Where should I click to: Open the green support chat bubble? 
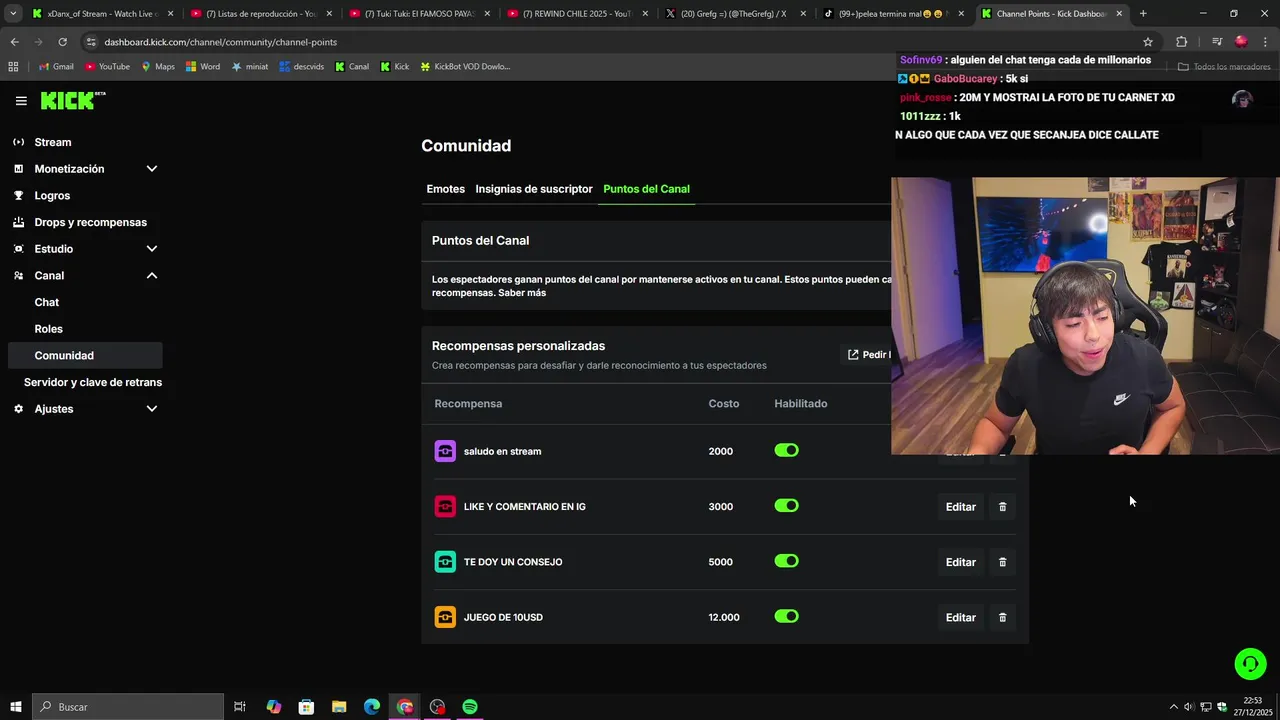[x=1250, y=664]
